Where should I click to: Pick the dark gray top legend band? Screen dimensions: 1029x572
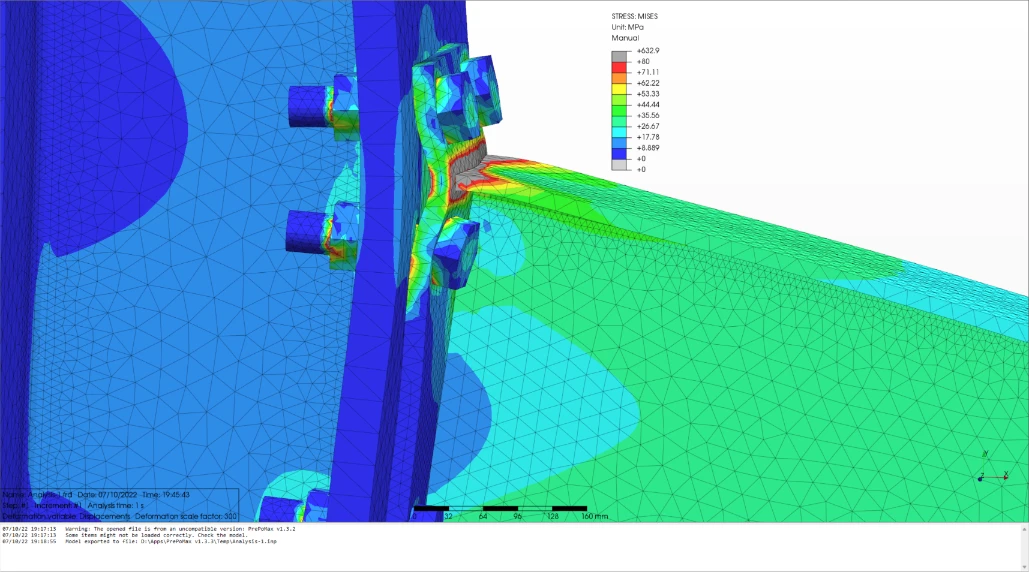click(620, 55)
